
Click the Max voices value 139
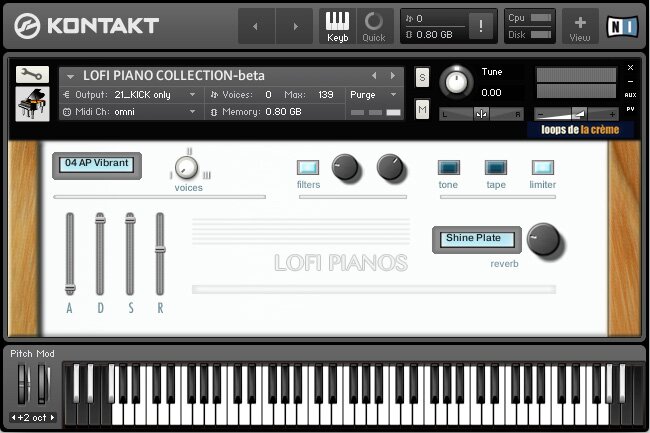(326, 95)
